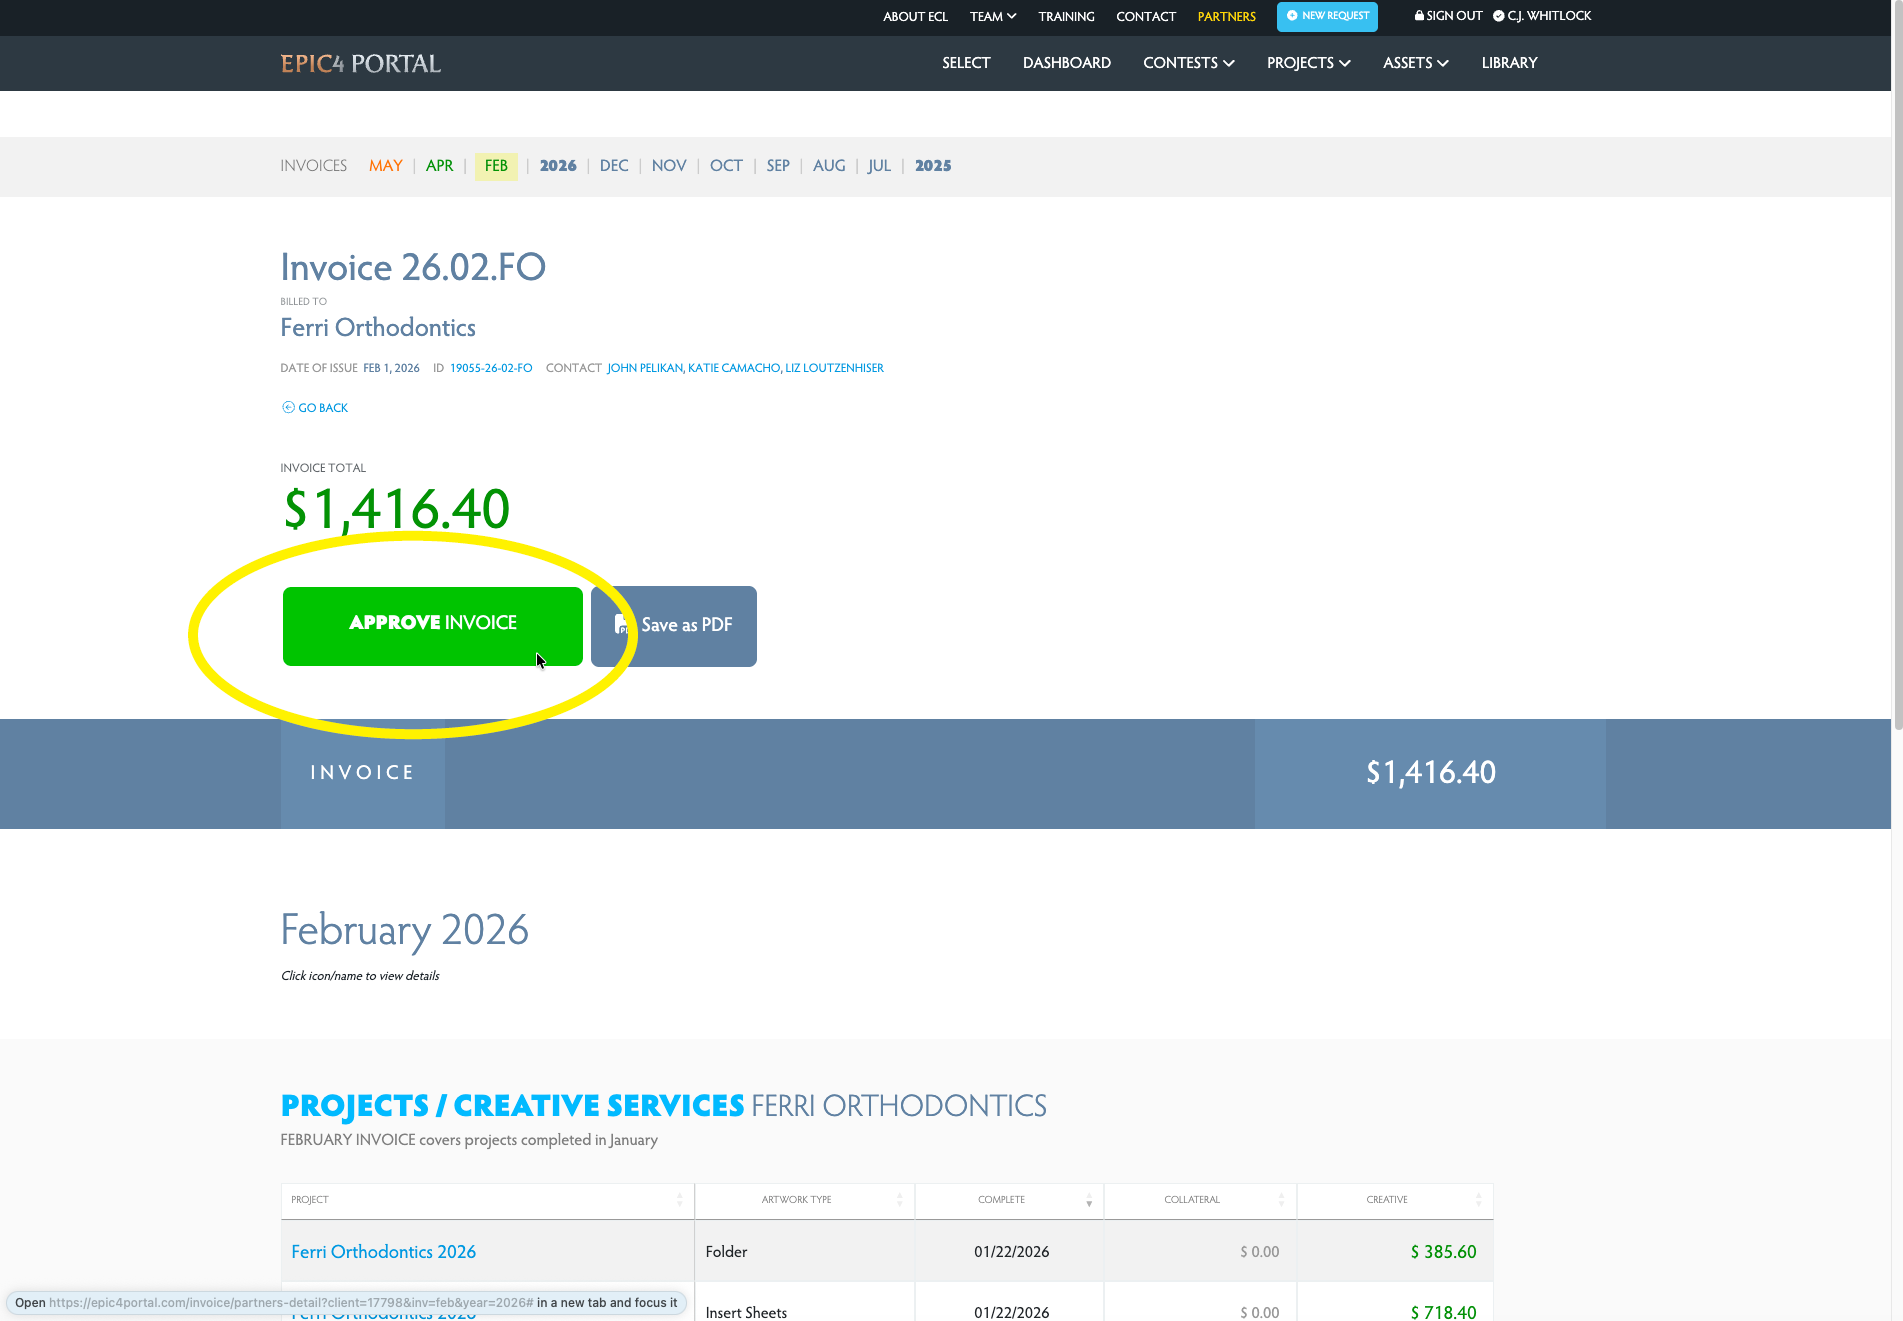Click the sort arrows in Creative header
Screen dimensions: 1903x1321
click(x=1479, y=1200)
